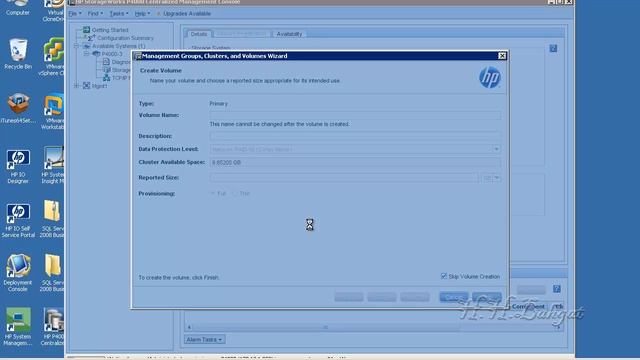Click the Reported Size input field

[x=344, y=178]
